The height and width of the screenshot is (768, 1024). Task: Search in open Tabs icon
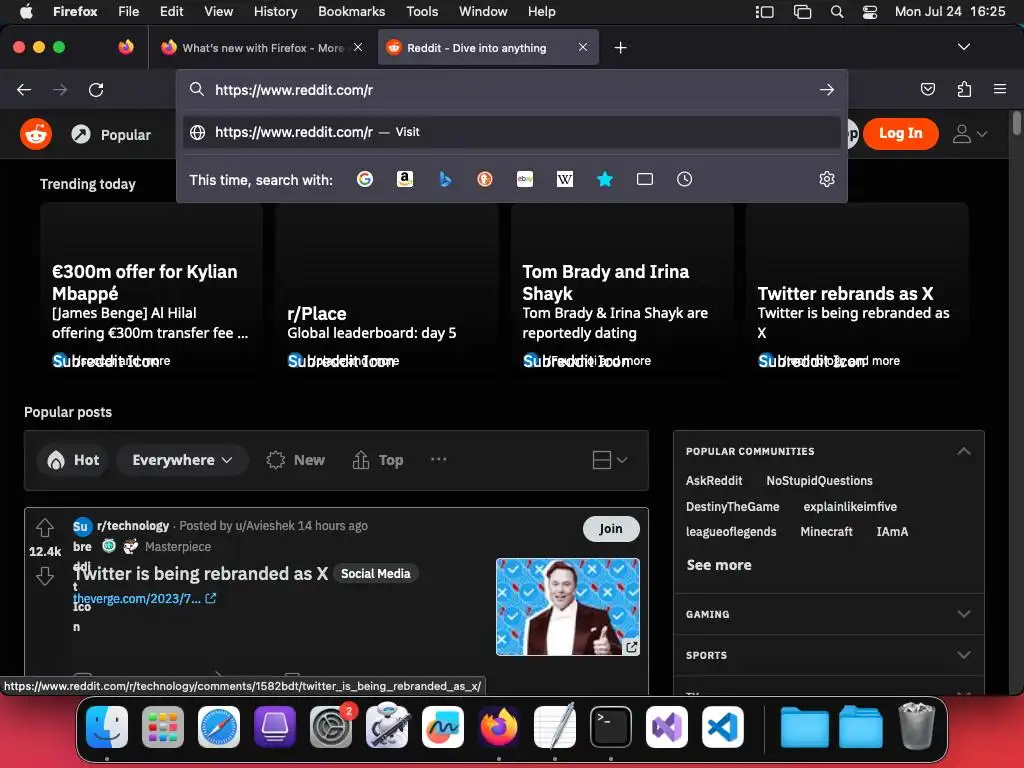[x=645, y=179]
